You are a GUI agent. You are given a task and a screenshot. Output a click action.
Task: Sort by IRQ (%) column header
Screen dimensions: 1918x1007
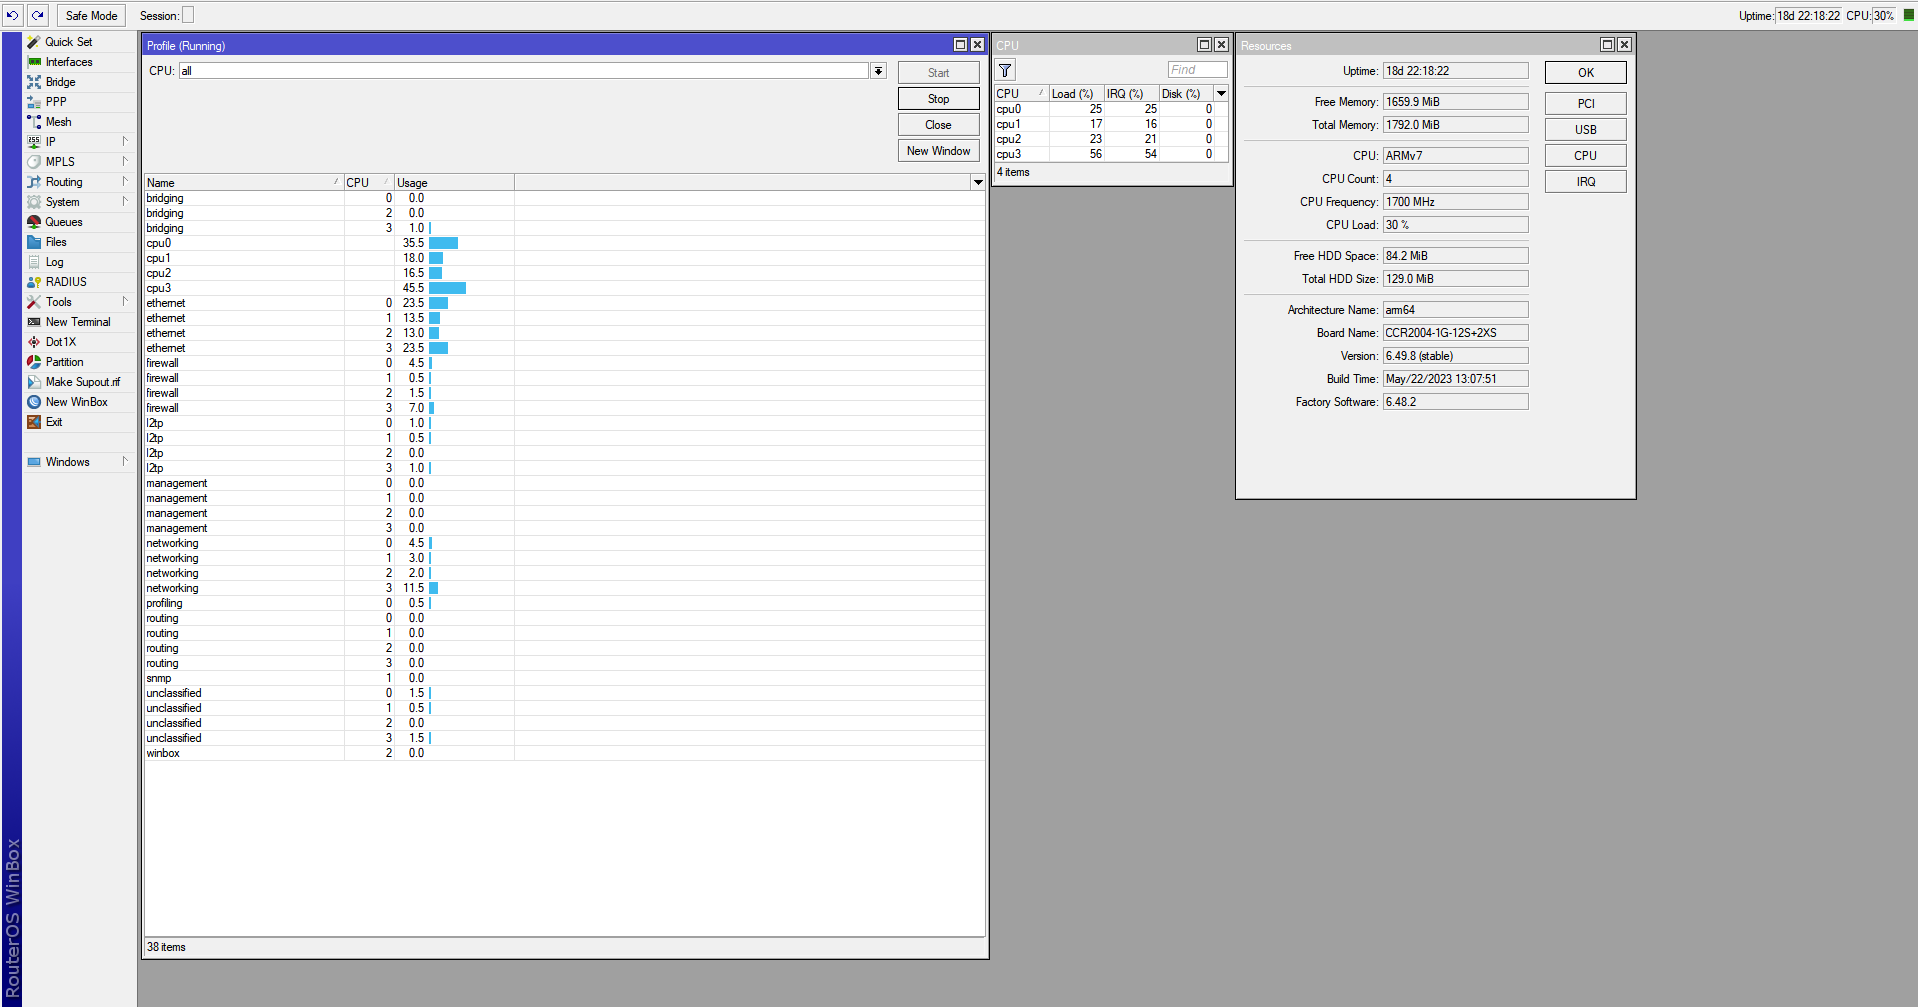(x=1131, y=94)
